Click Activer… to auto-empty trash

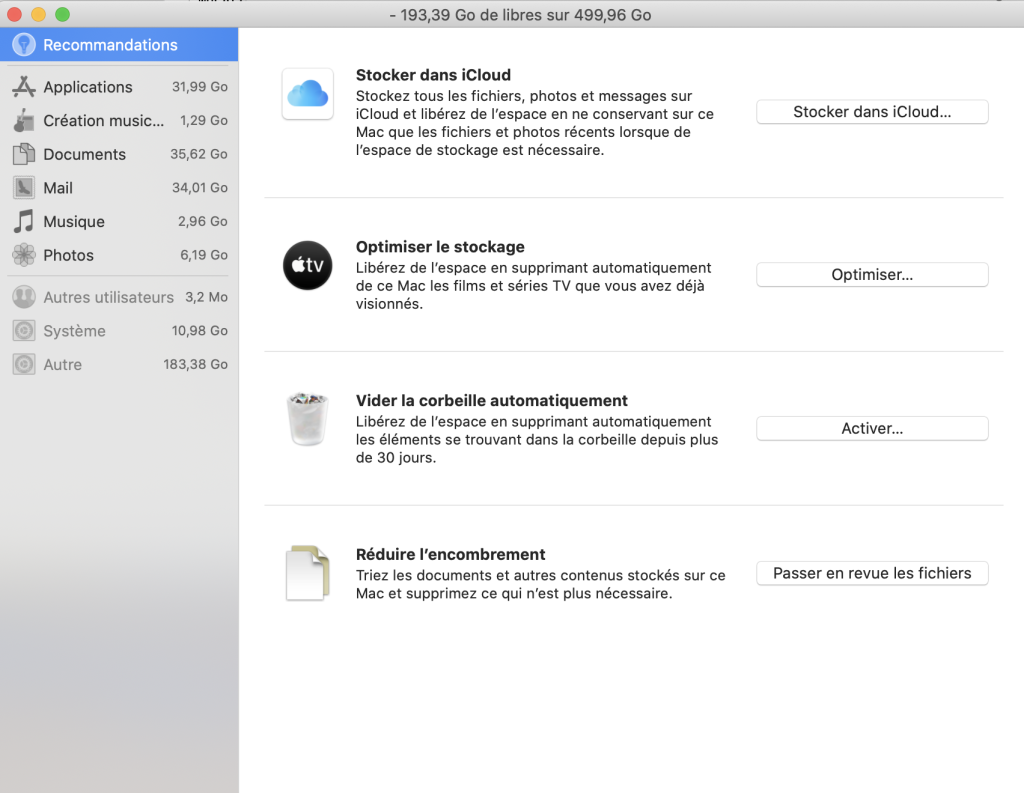click(x=871, y=428)
